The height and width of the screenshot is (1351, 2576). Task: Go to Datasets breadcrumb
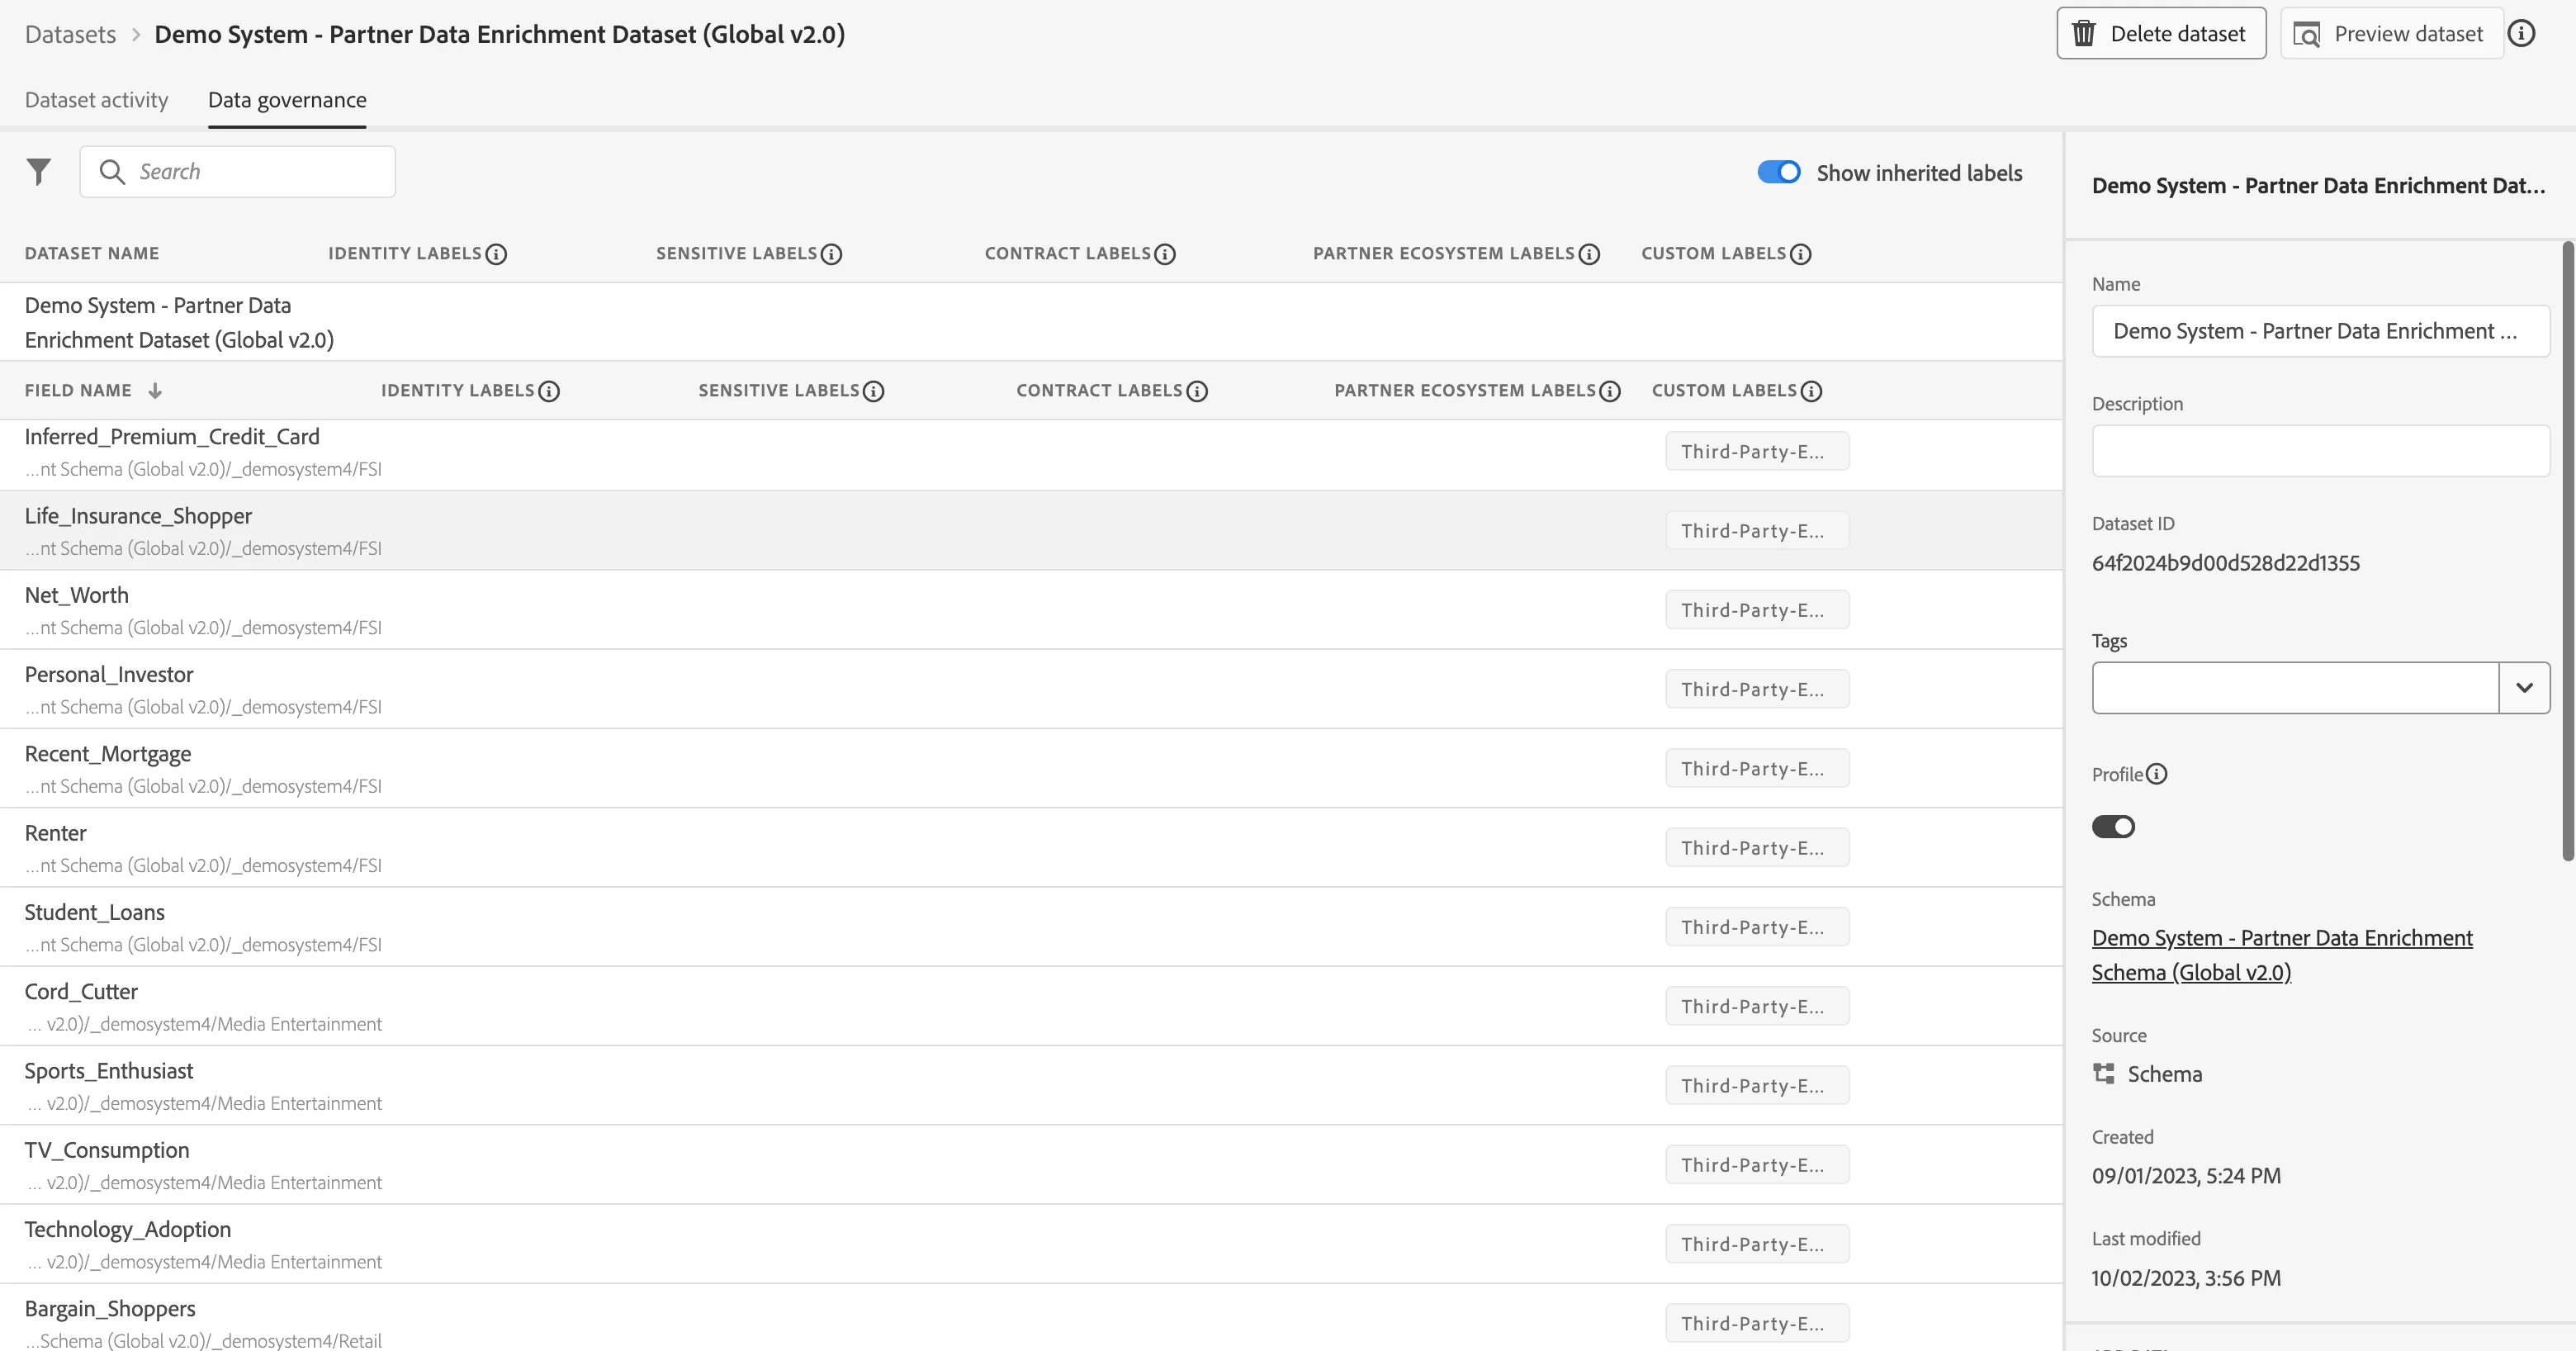pyautogui.click(x=70, y=34)
